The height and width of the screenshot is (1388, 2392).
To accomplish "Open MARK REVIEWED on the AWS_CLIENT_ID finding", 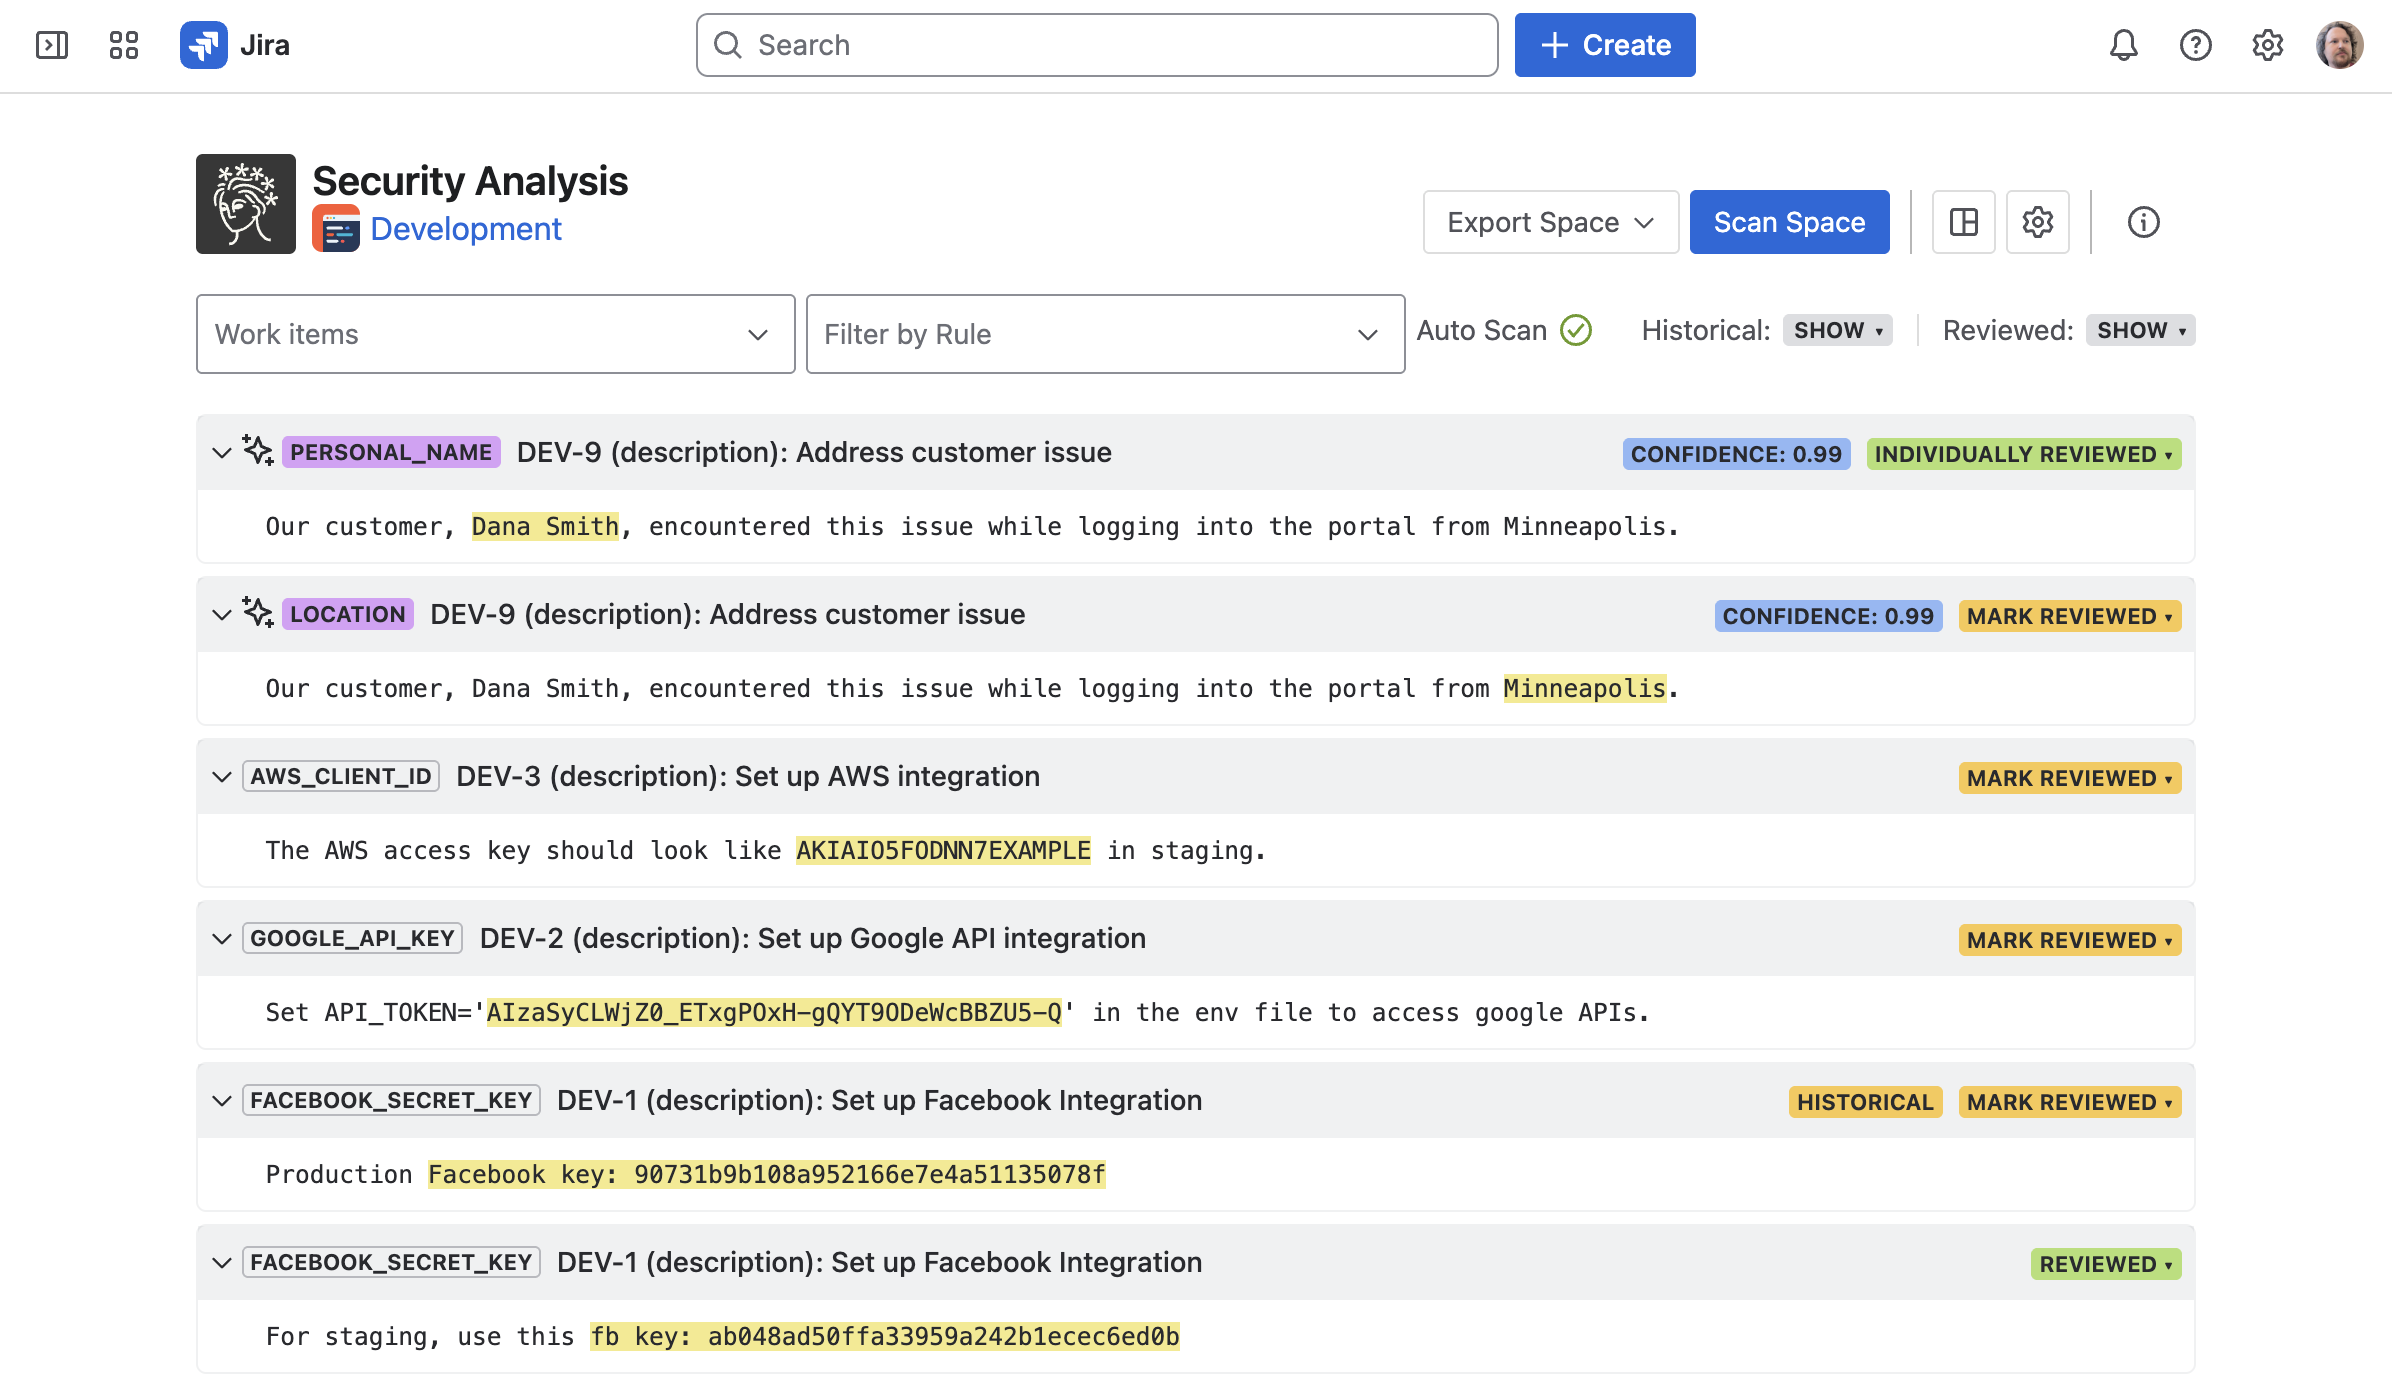I will [x=2070, y=778].
